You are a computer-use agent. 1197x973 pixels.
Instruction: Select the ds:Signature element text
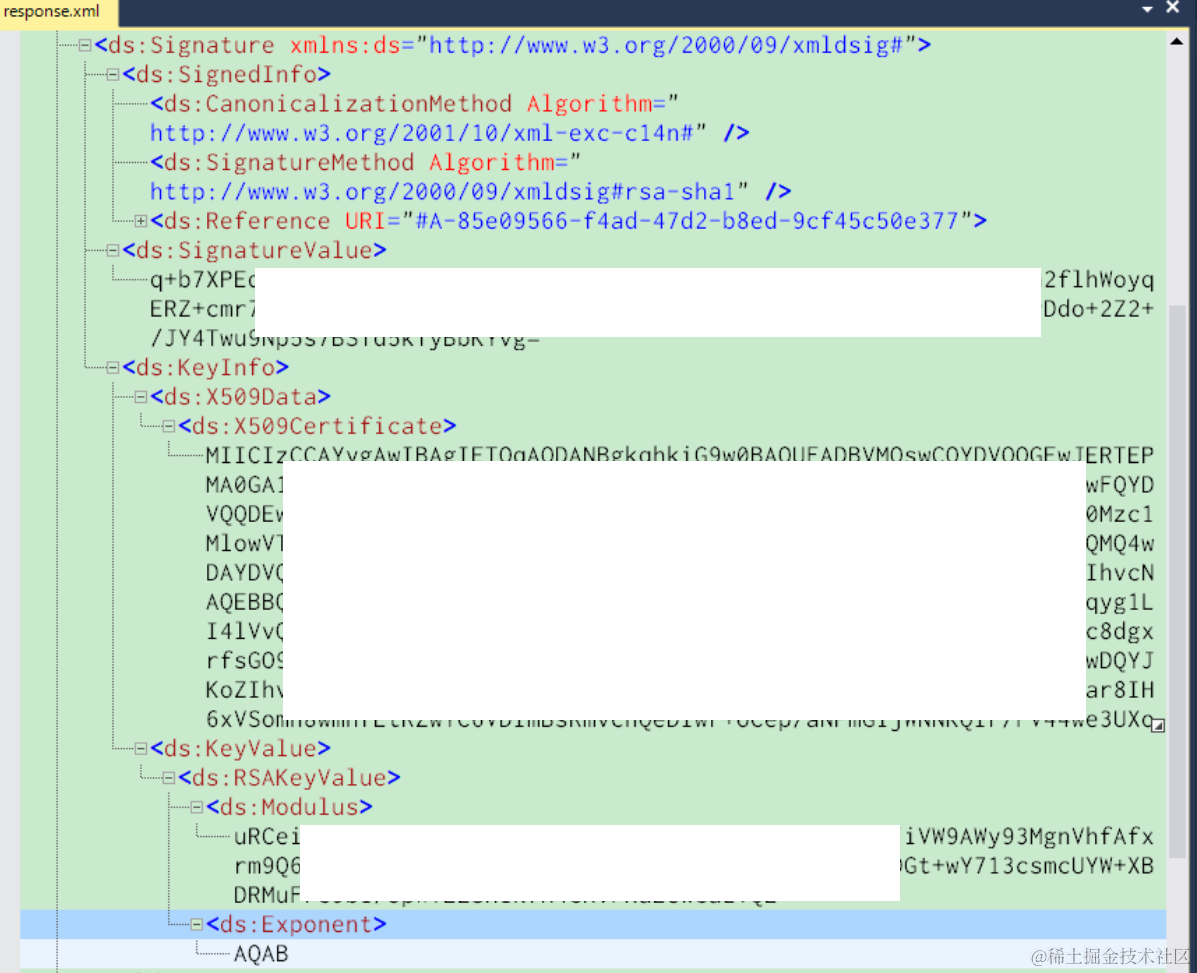(184, 46)
